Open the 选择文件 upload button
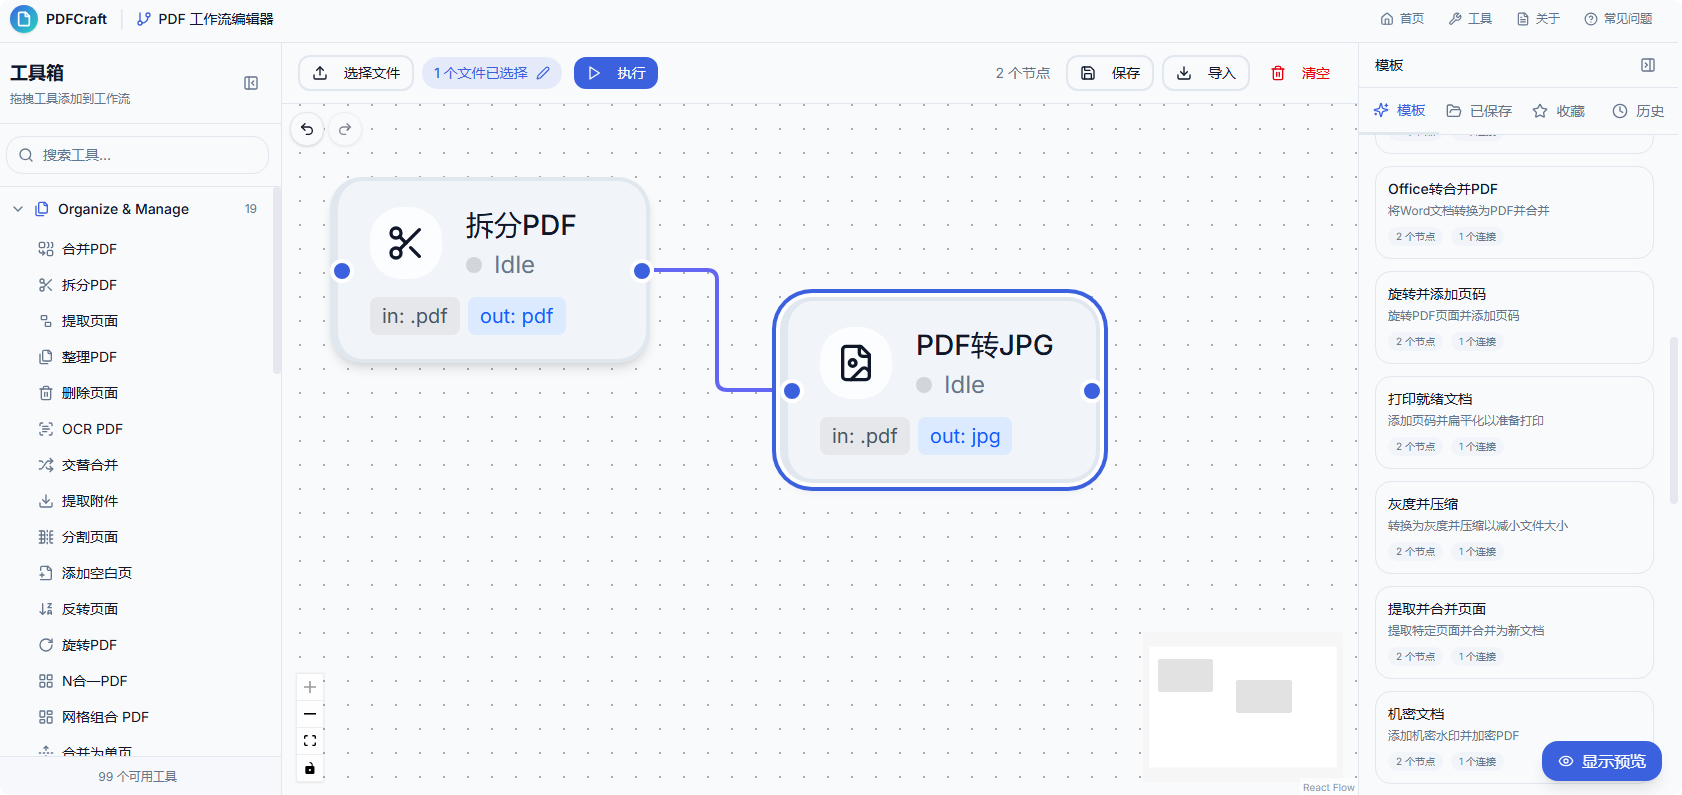The height and width of the screenshot is (795, 1682). point(356,73)
